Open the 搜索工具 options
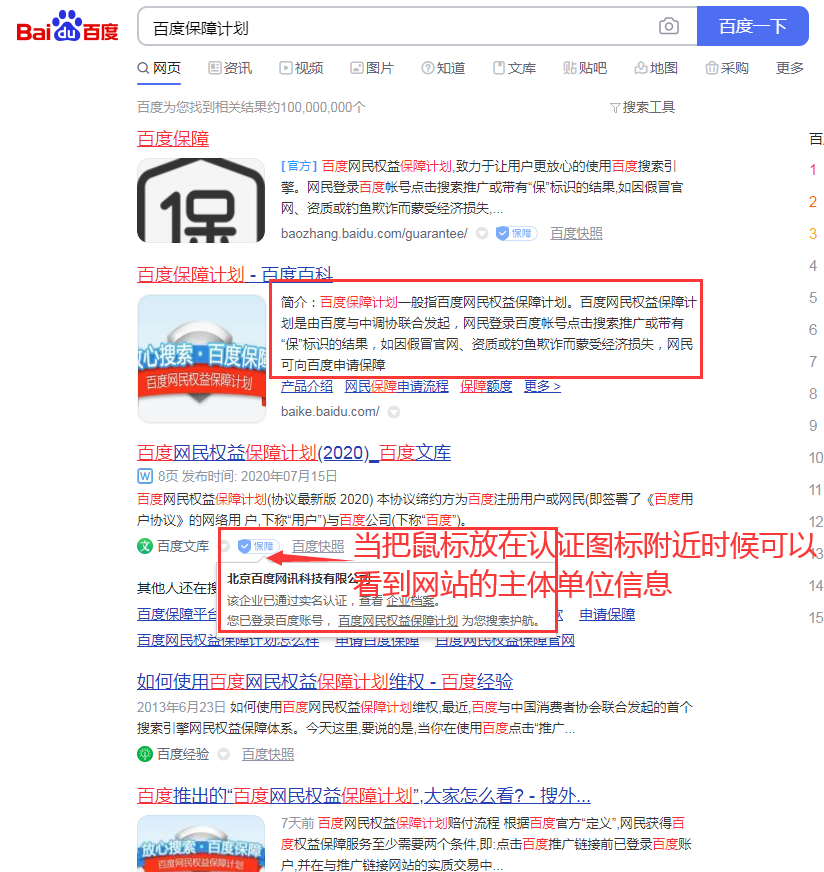 tap(651, 106)
